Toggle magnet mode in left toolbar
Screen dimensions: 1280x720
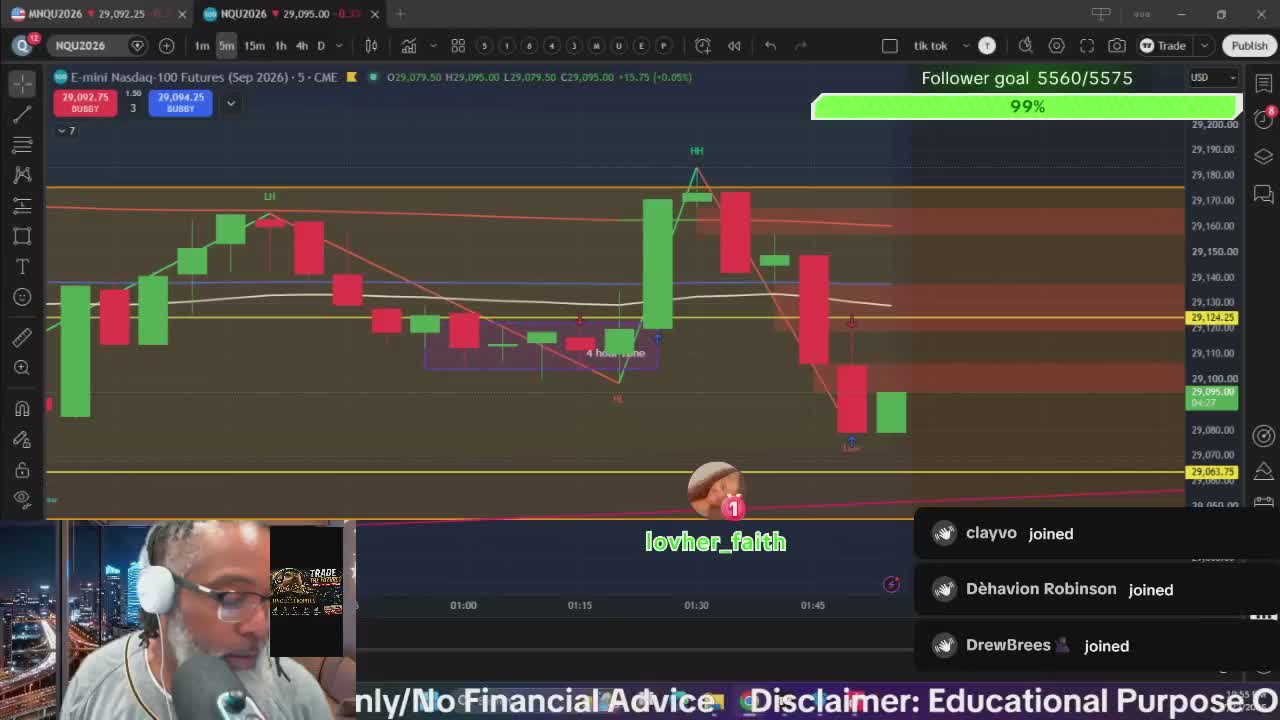pyautogui.click(x=22, y=408)
